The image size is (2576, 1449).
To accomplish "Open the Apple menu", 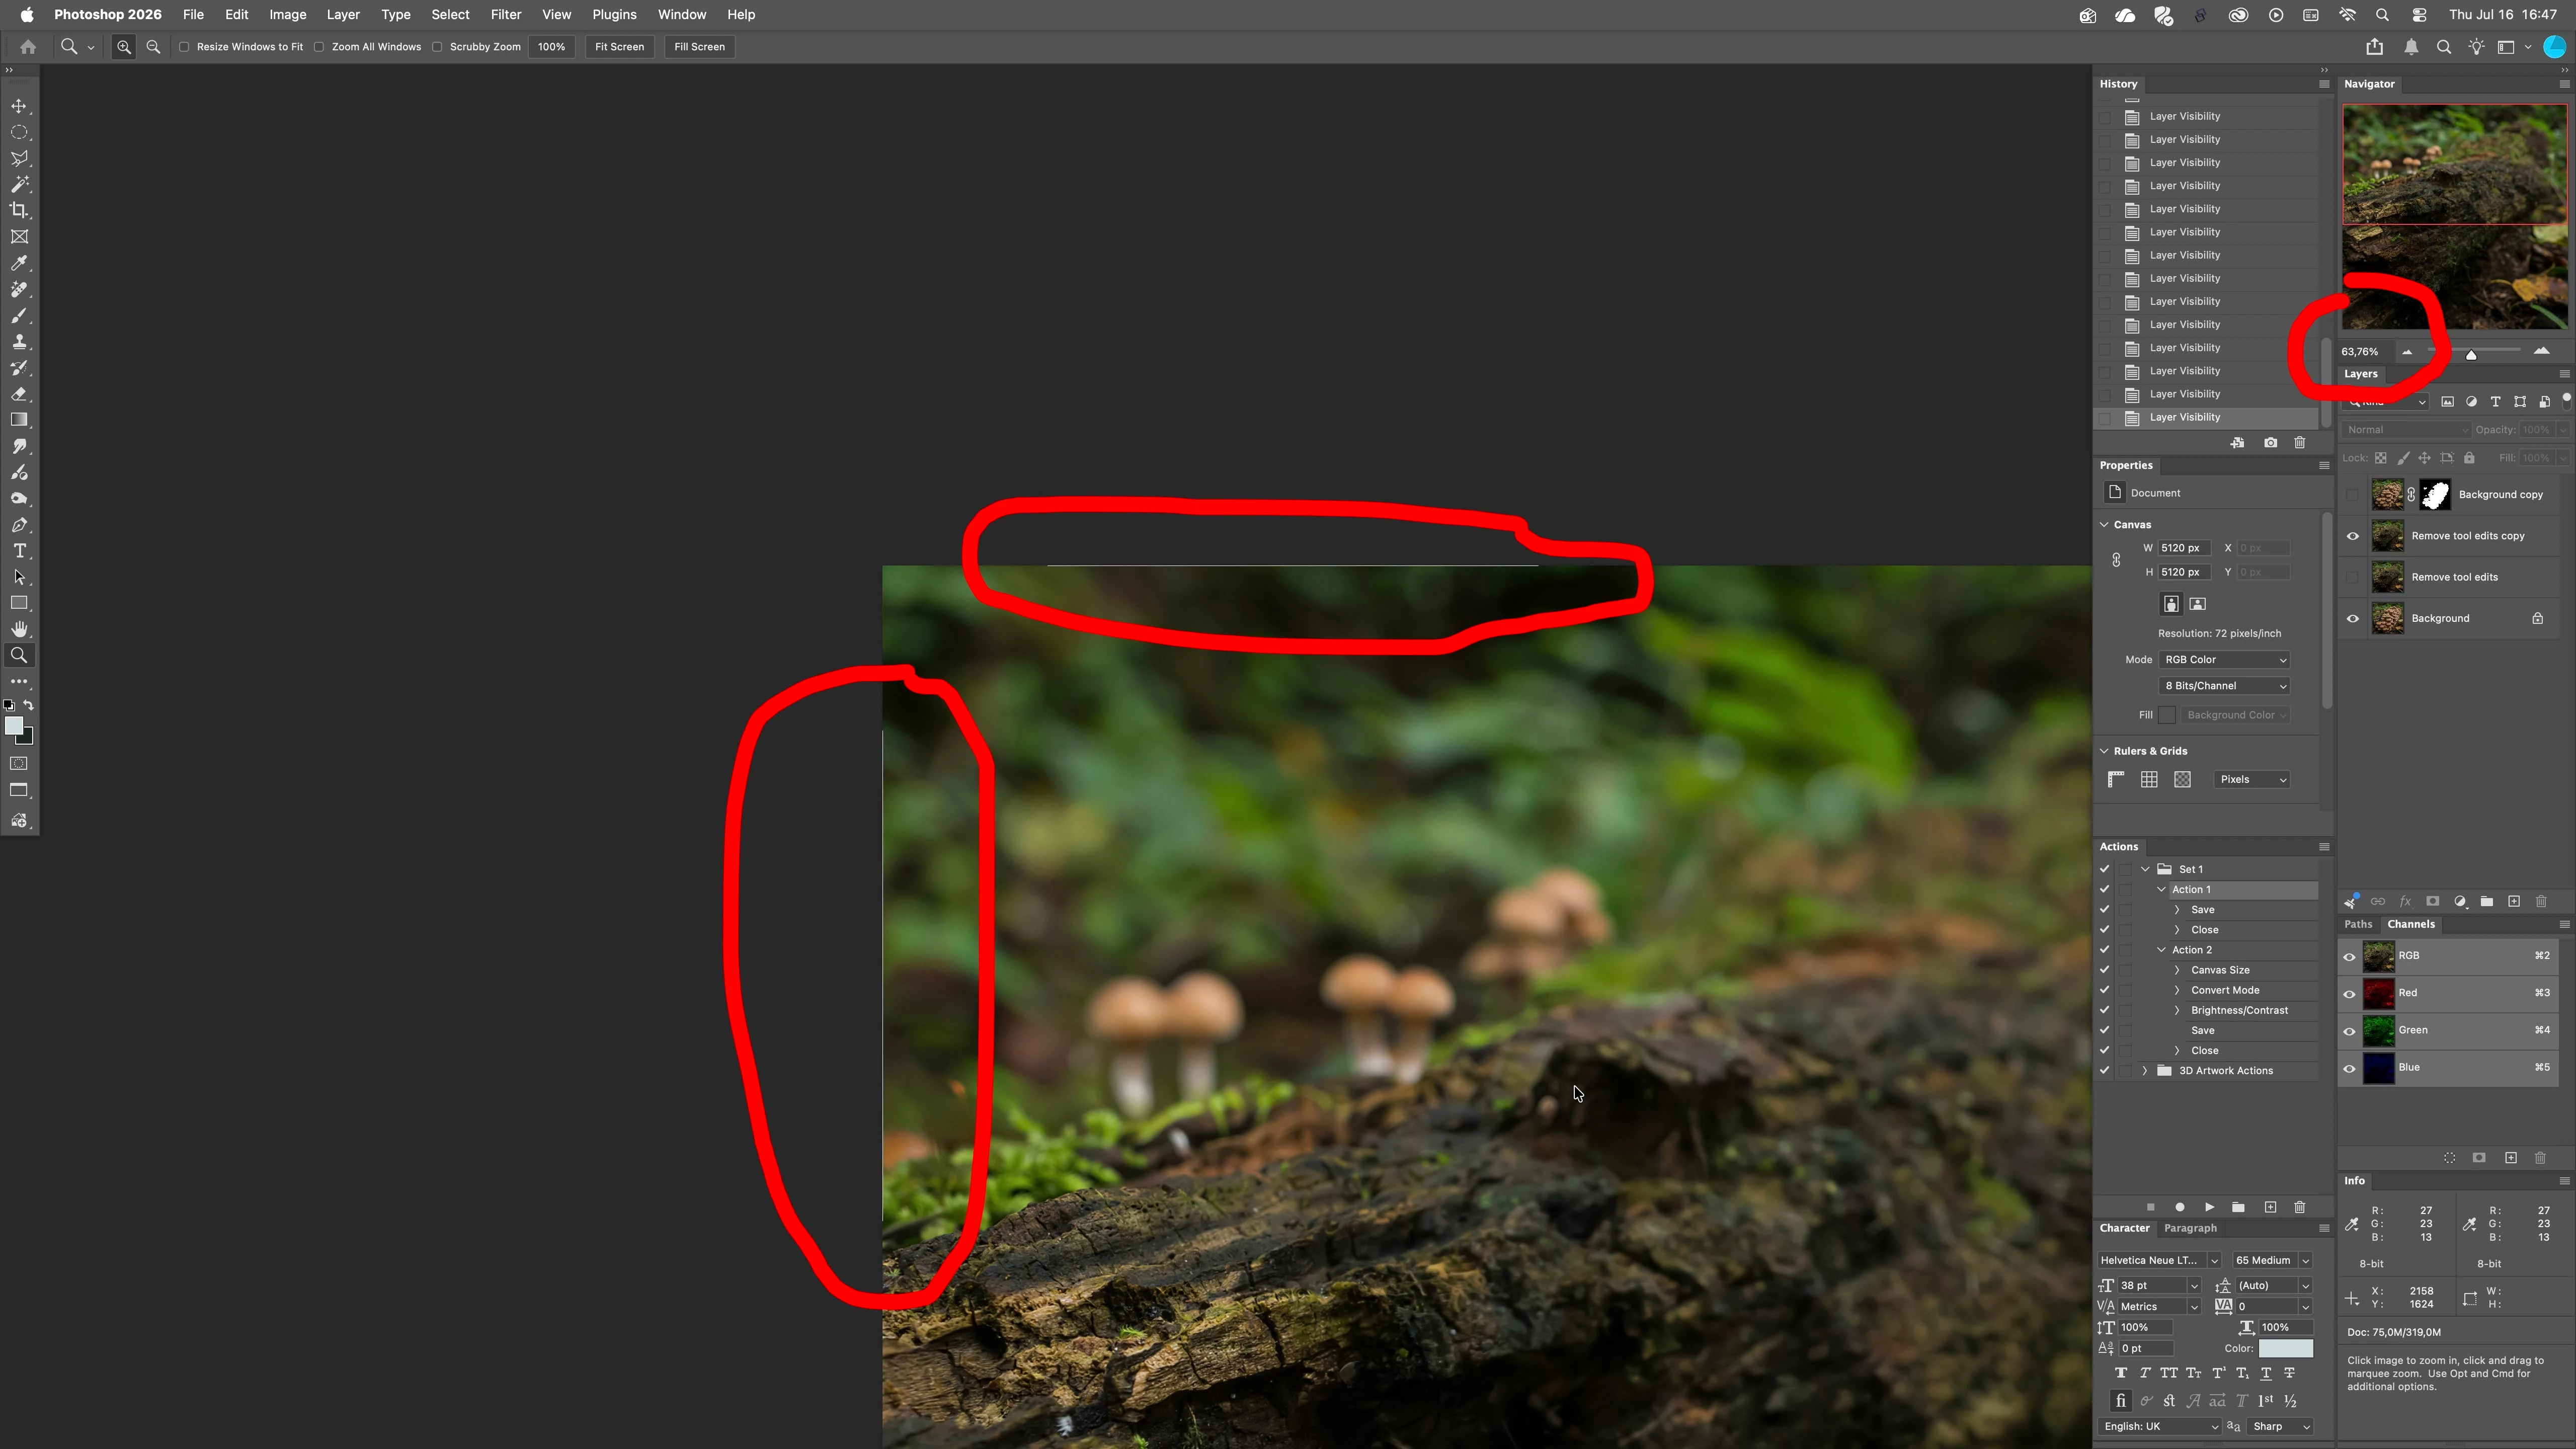I will click(x=27, y=15).
